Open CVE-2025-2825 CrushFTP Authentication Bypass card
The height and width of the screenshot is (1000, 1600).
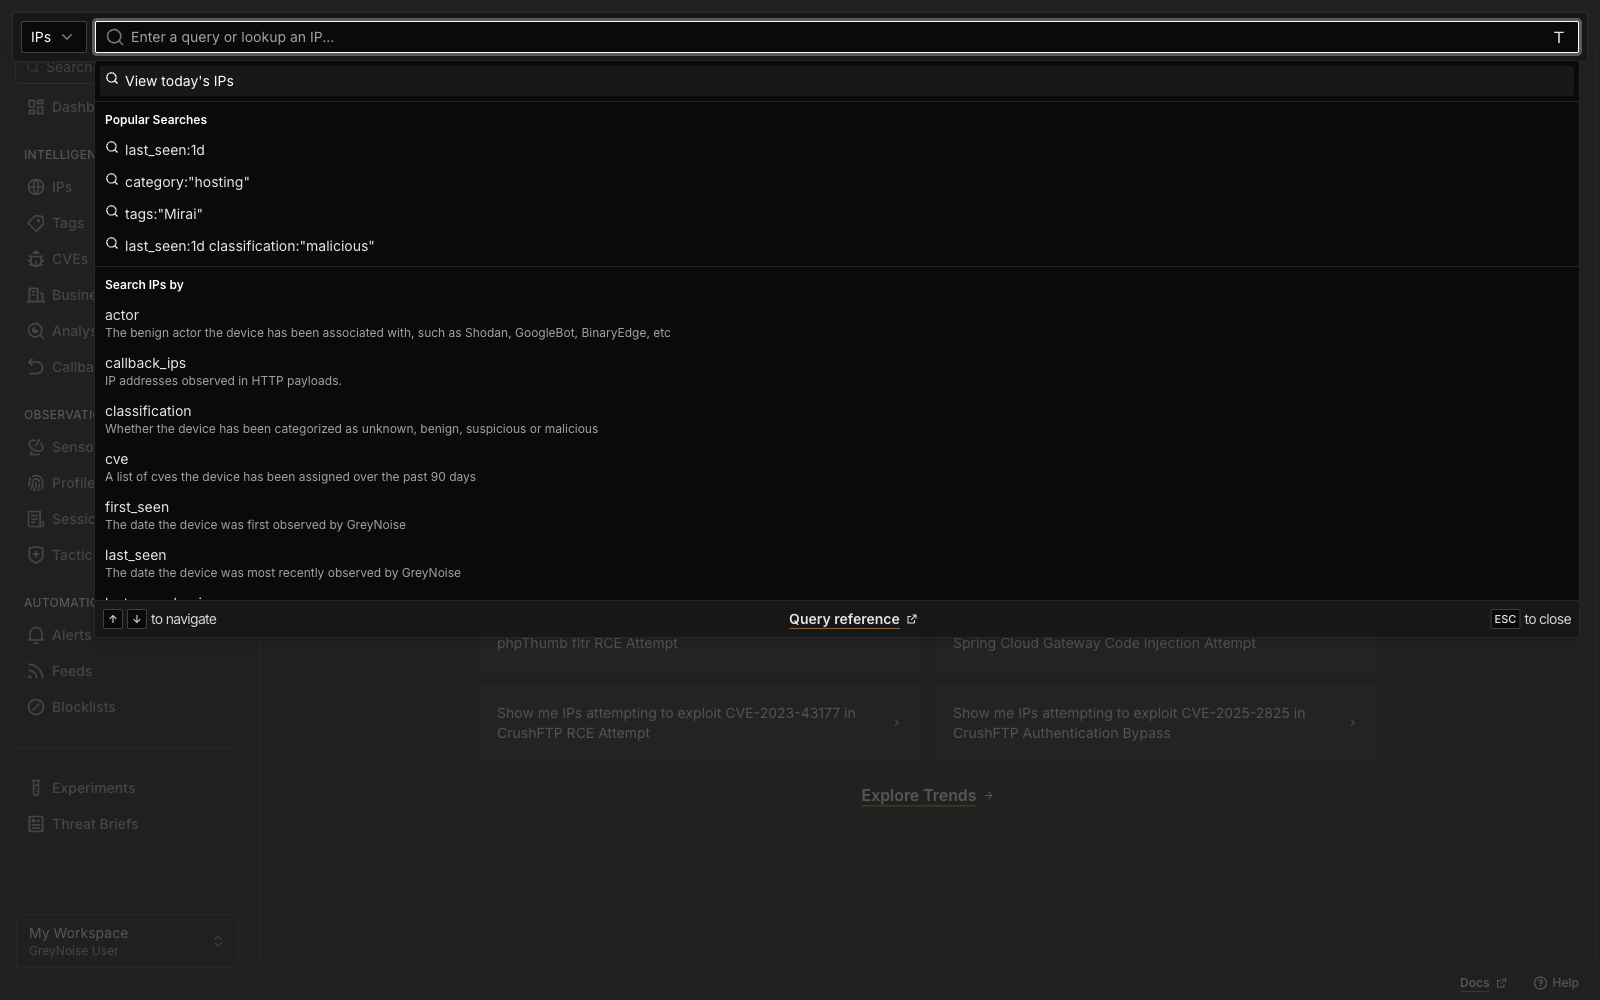1155,723
